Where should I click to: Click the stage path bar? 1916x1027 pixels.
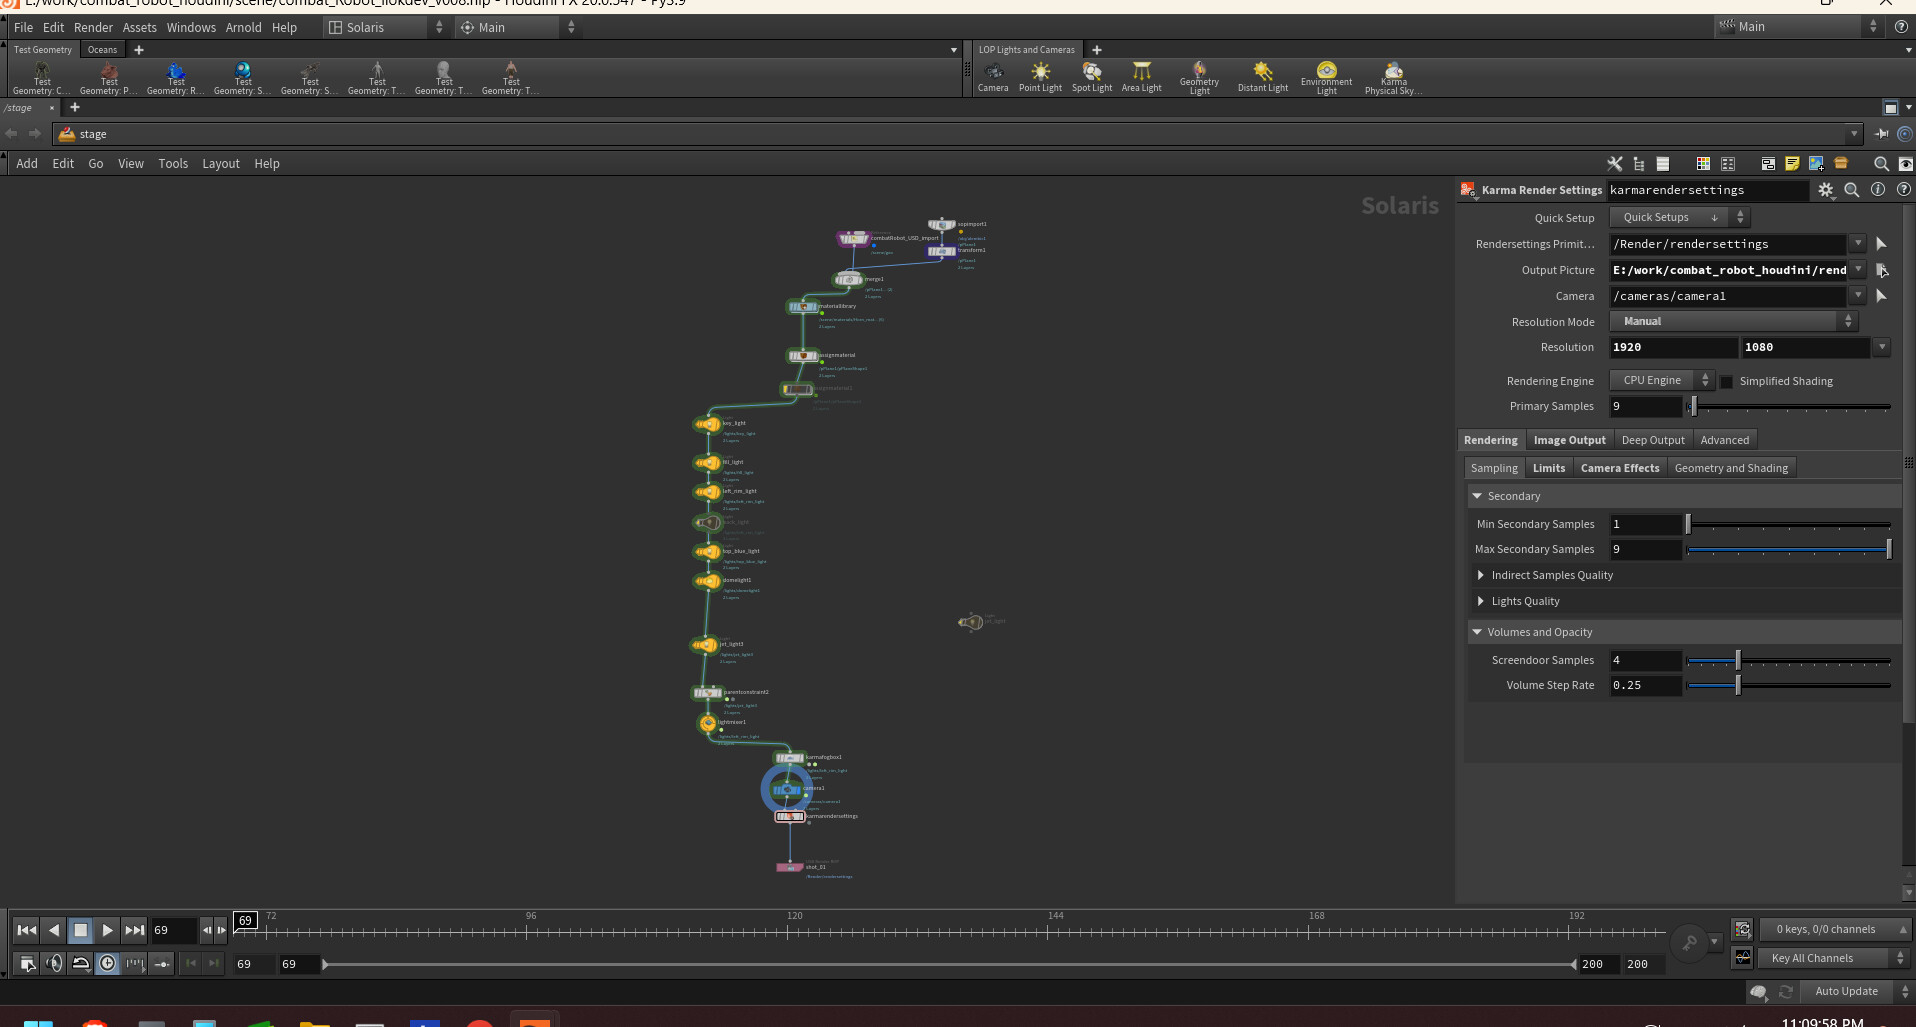point(955,134)
